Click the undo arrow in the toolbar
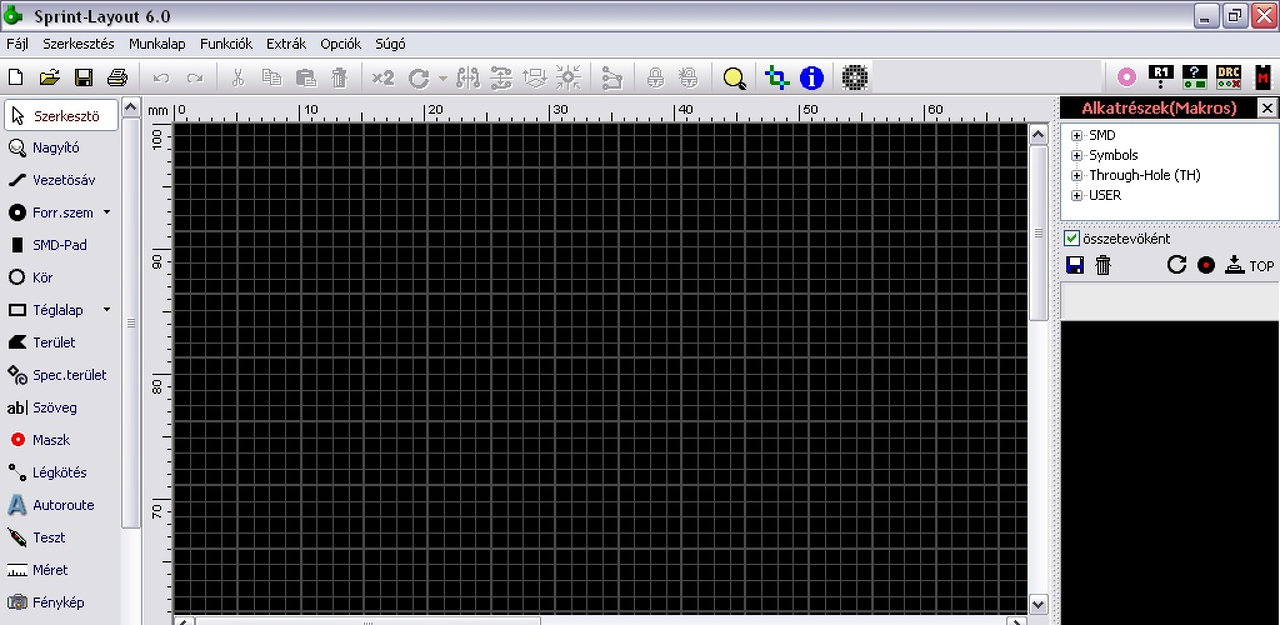This screenshot has height=625, width=1280. (161, 77)
